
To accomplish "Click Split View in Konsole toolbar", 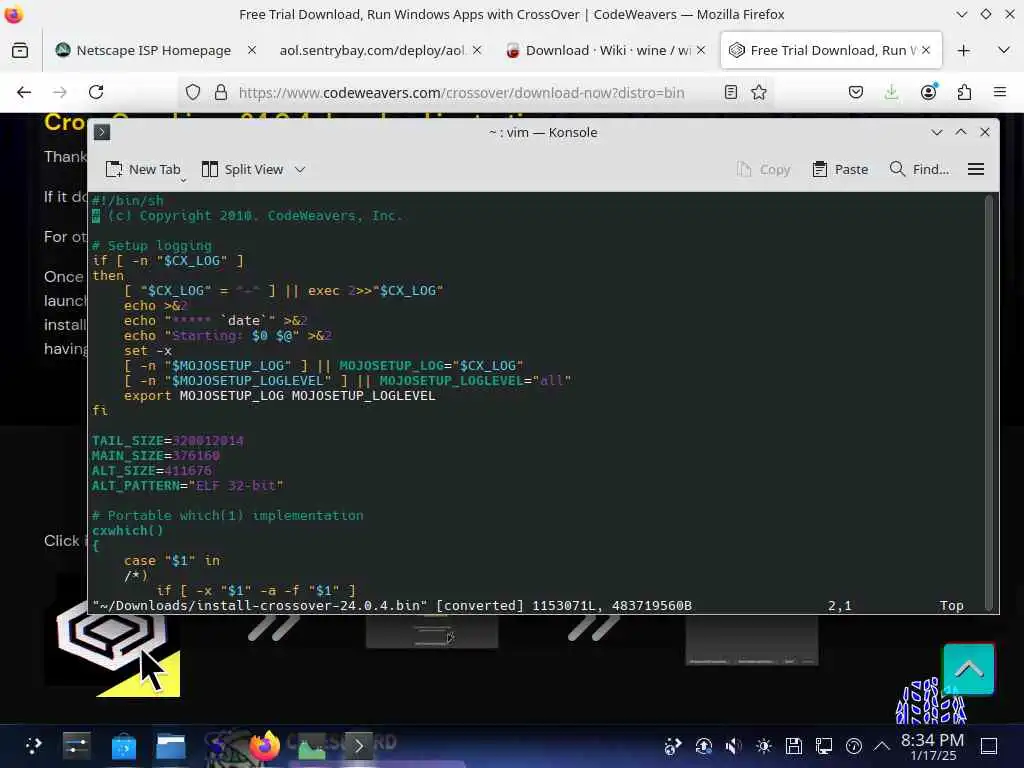I will point(242,170).
